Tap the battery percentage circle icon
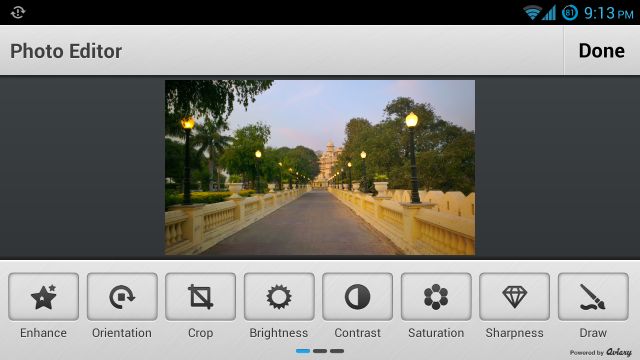This screenshot has height=360, width=640. tap(570, 13)
